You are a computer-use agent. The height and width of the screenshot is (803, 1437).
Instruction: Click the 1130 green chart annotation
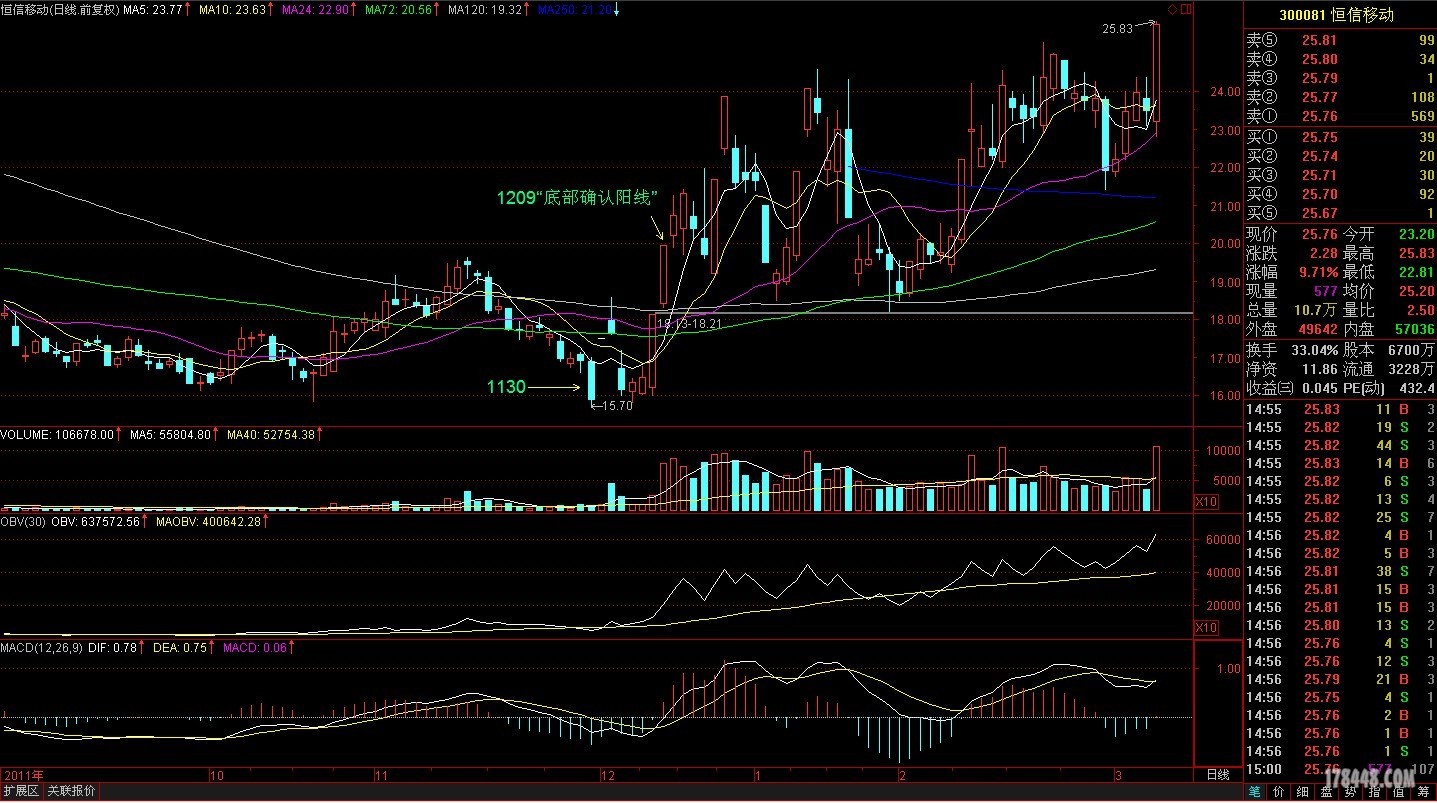pyautogui.click(x=506, y=386)
